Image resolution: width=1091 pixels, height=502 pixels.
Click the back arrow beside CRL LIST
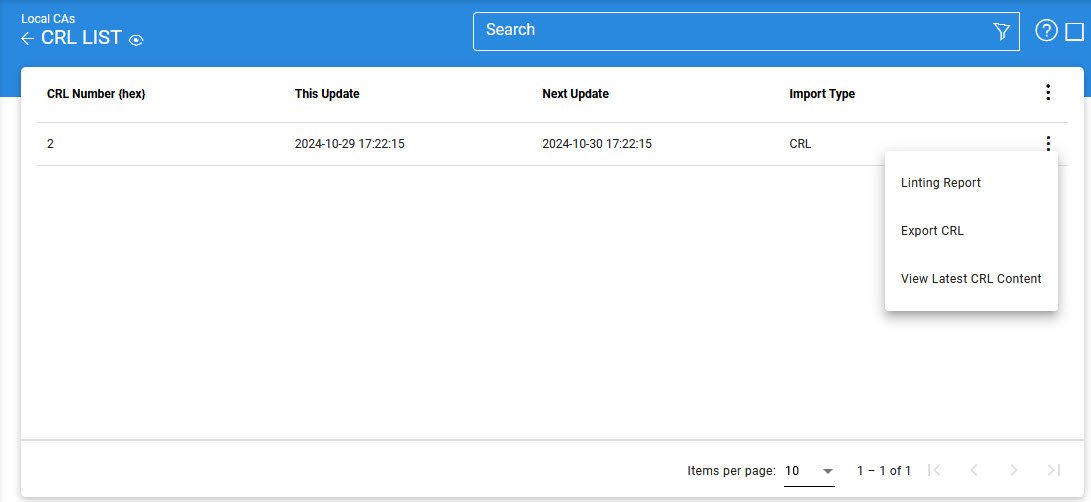pyautogui.click(x=28, y=39)
